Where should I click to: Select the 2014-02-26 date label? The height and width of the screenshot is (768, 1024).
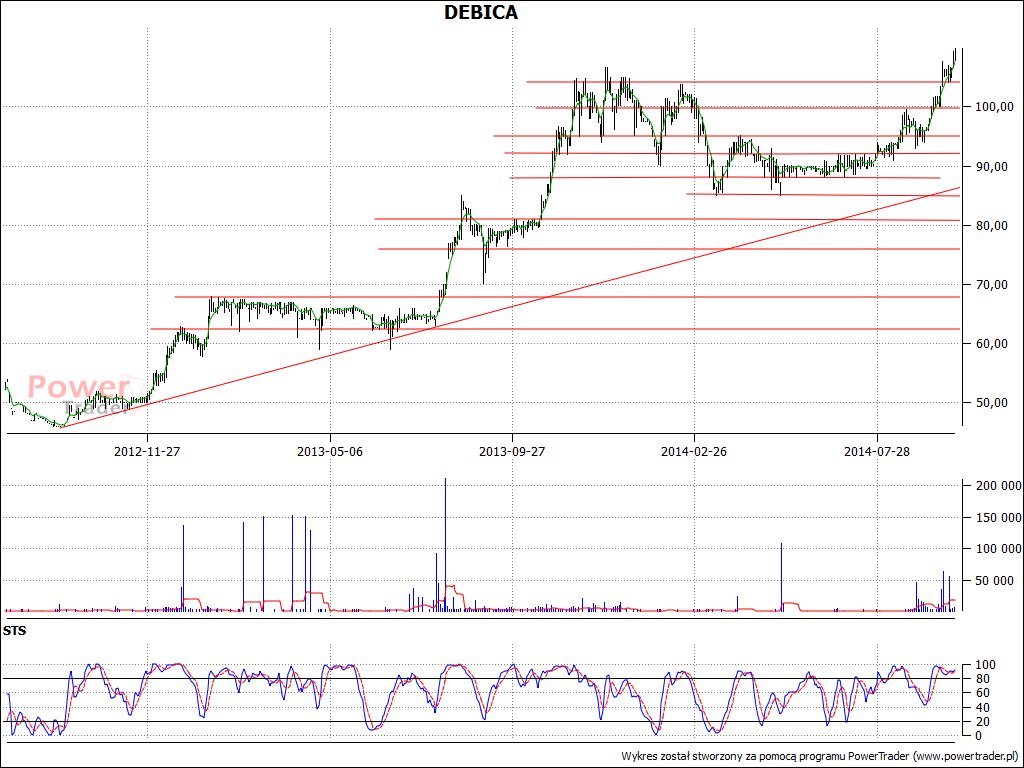click(x=694, y=451)
